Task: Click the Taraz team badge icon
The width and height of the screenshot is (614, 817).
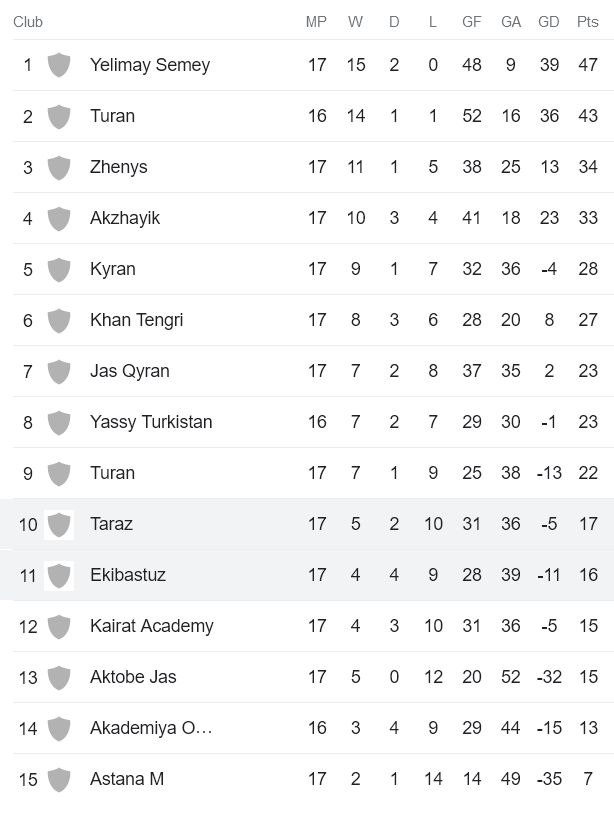Action: [59, 524]
